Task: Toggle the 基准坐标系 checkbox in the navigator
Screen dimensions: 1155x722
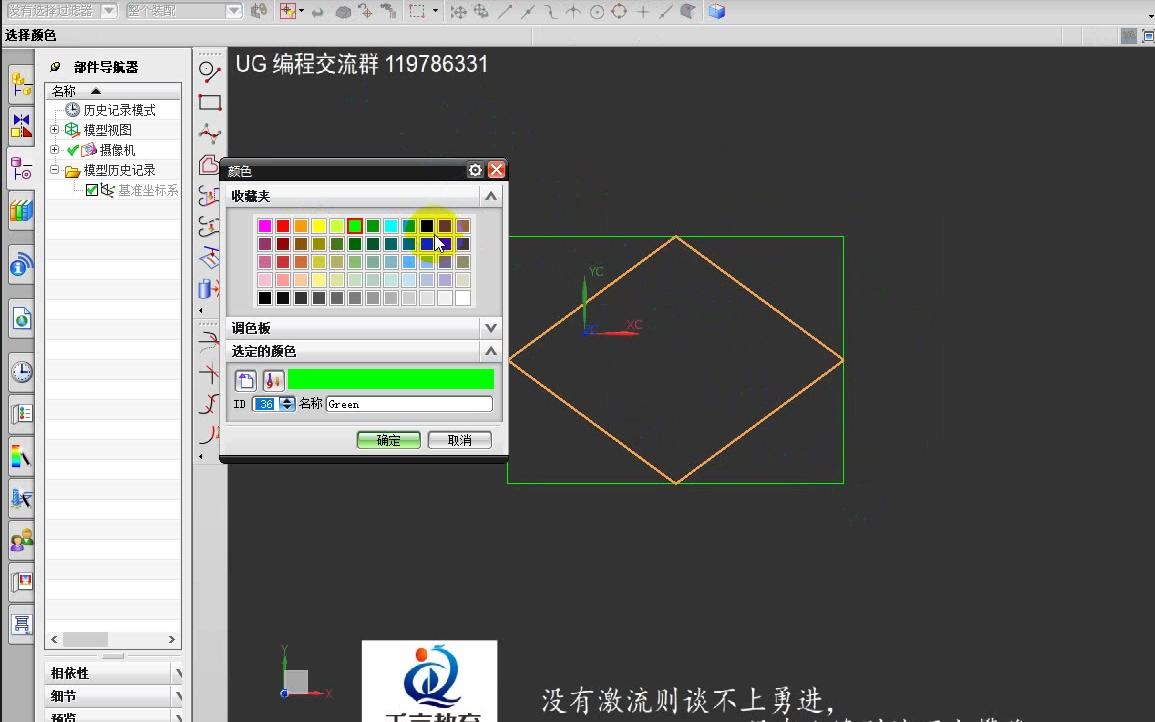Action: click(89, 190)
